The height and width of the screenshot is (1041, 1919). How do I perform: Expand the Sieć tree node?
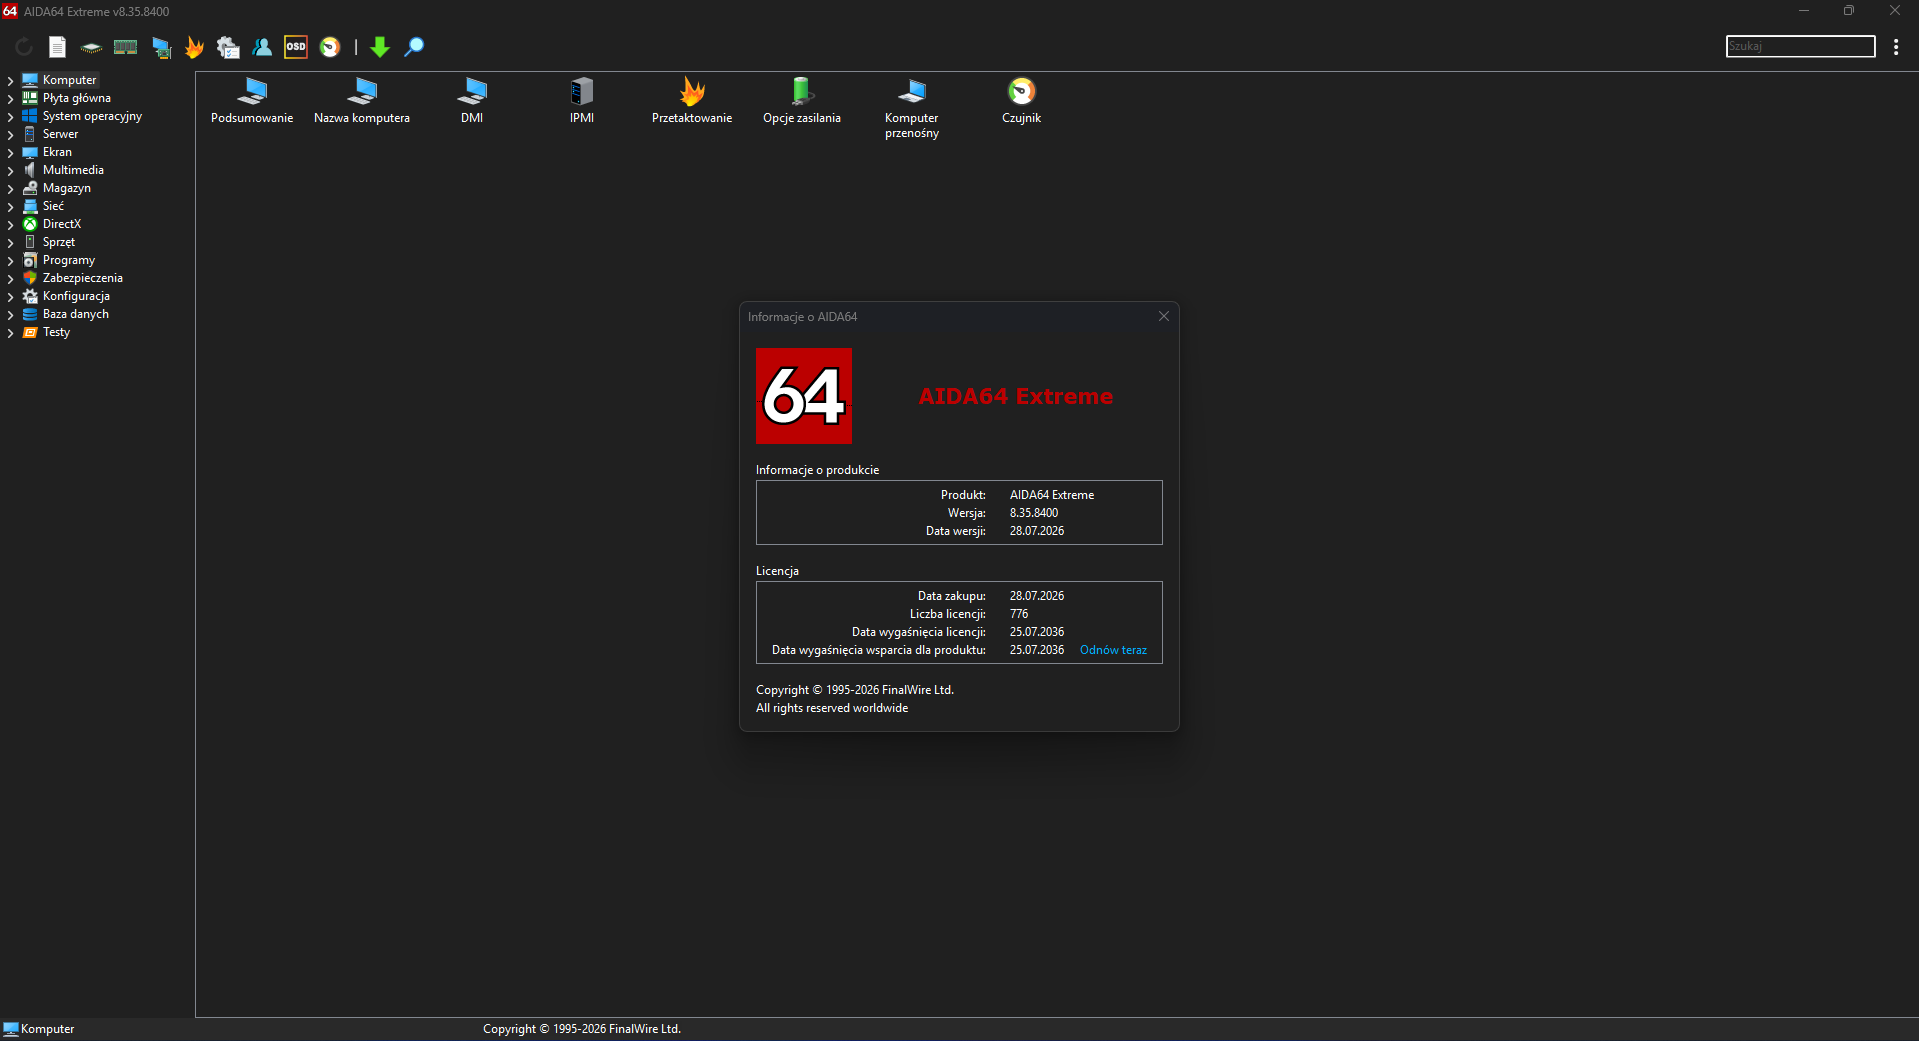[10, 206]
